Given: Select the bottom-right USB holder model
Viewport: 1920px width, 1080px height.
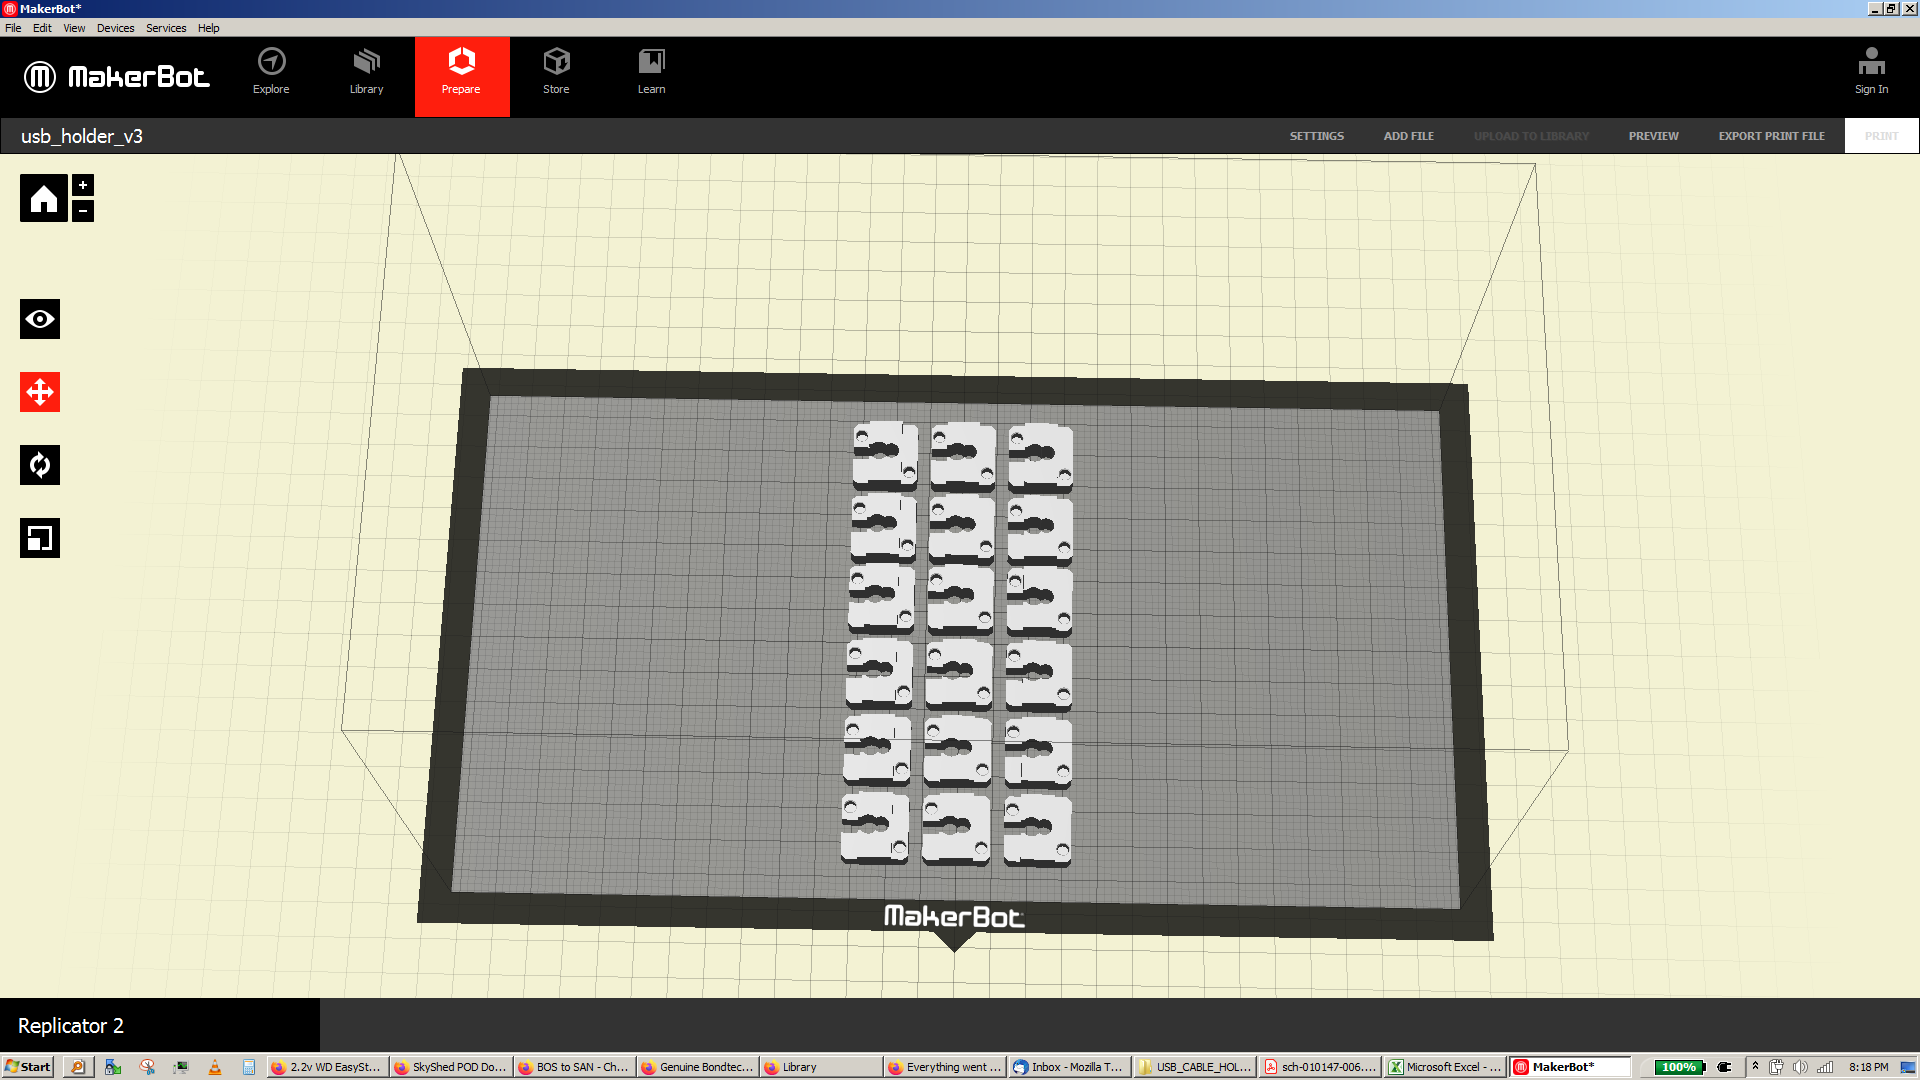Looking at the screenshot, I should pos(1038,830).
